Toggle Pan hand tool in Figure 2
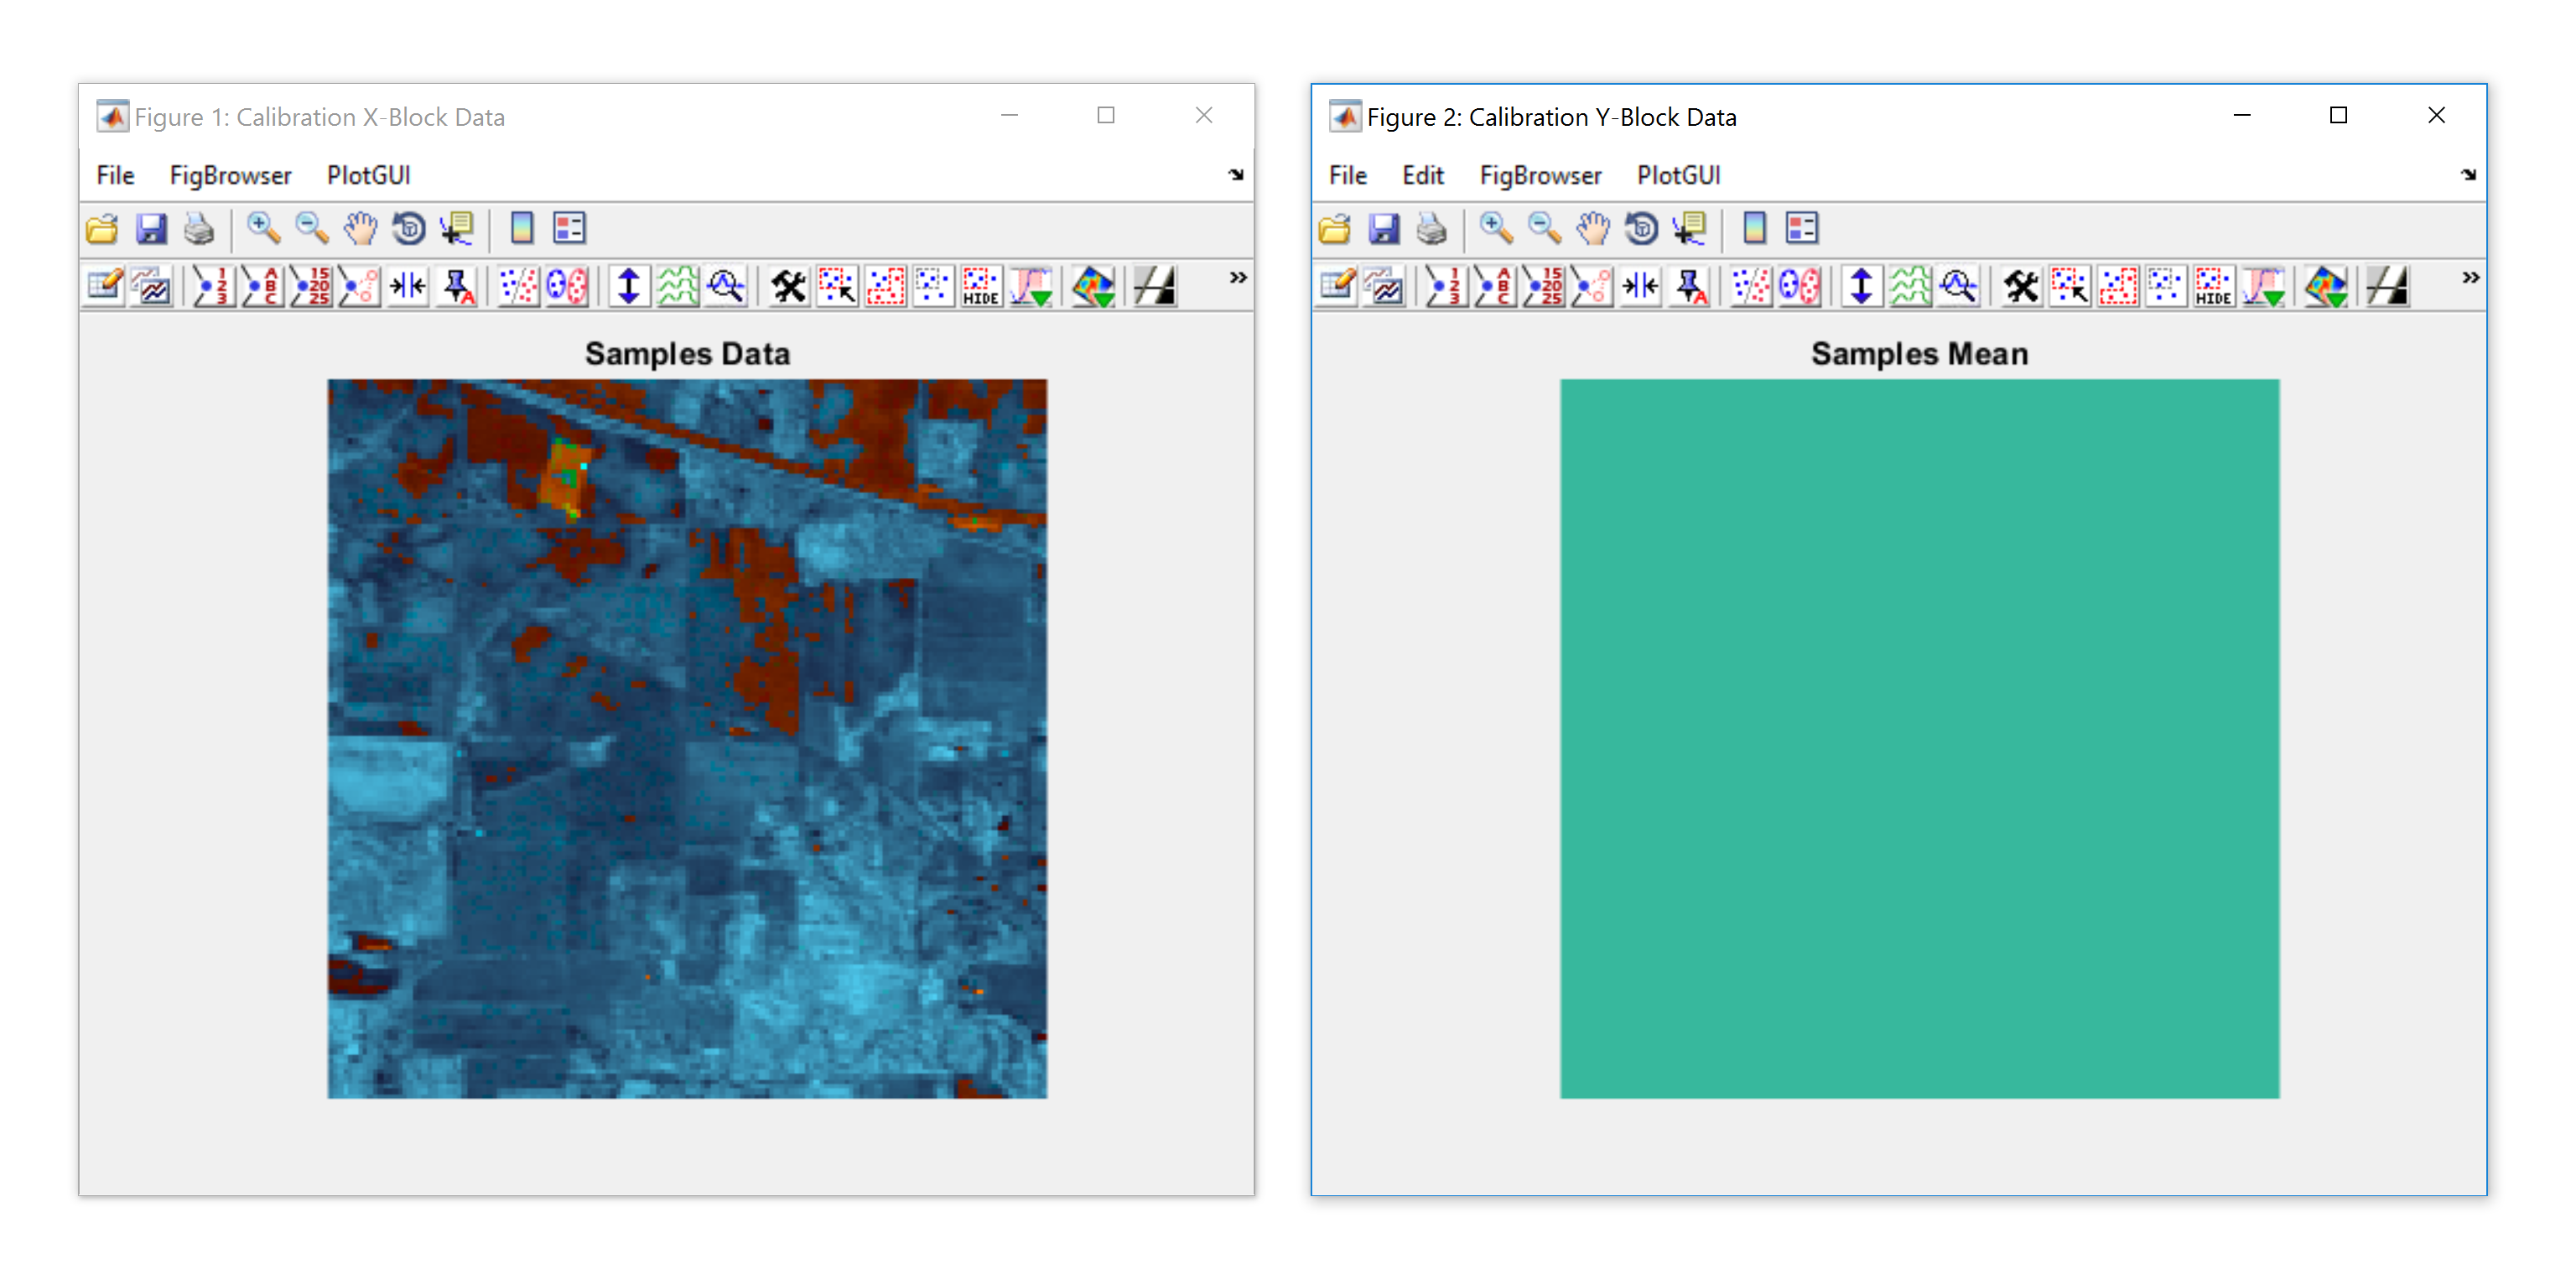 coord(1592,229)
